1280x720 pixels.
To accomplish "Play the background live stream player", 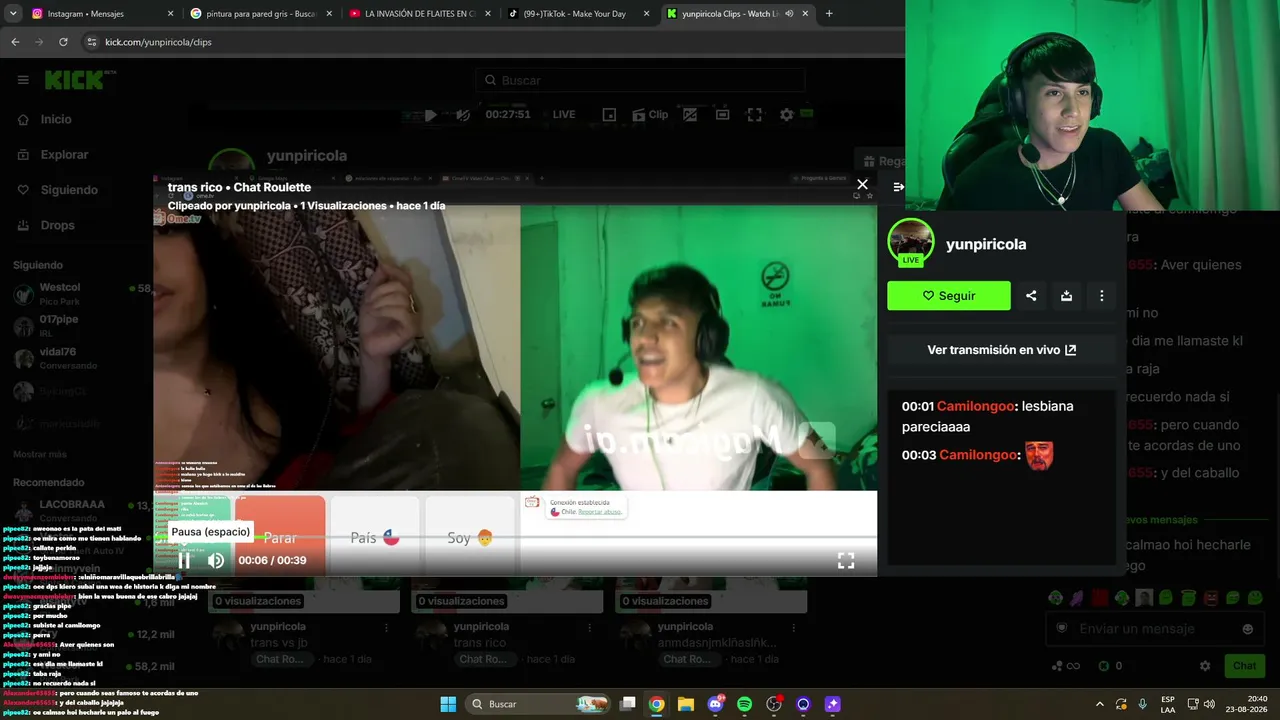I will coord(430,115).
